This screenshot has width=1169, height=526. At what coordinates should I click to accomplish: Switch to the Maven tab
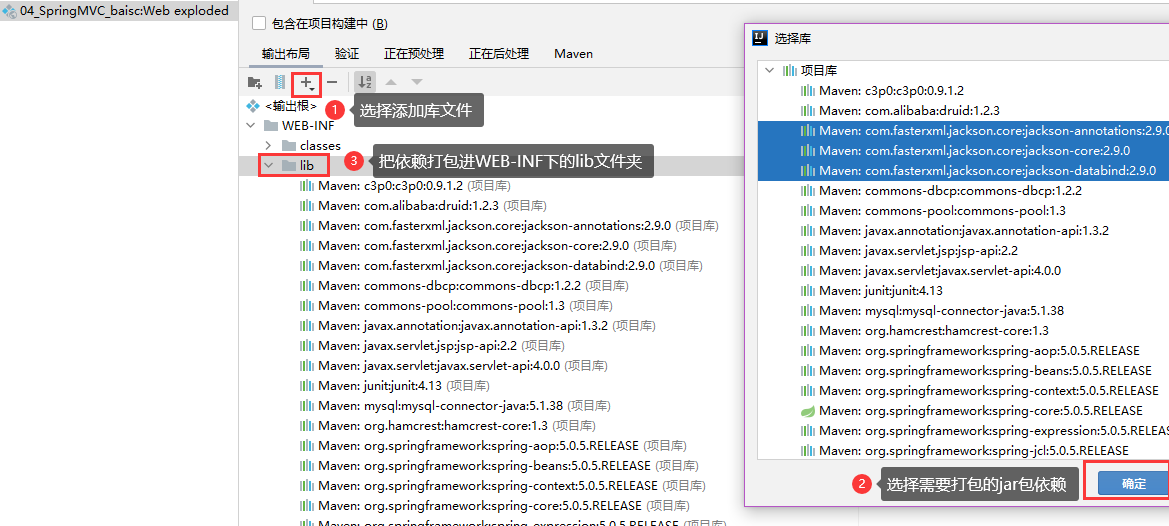point(573,54)
